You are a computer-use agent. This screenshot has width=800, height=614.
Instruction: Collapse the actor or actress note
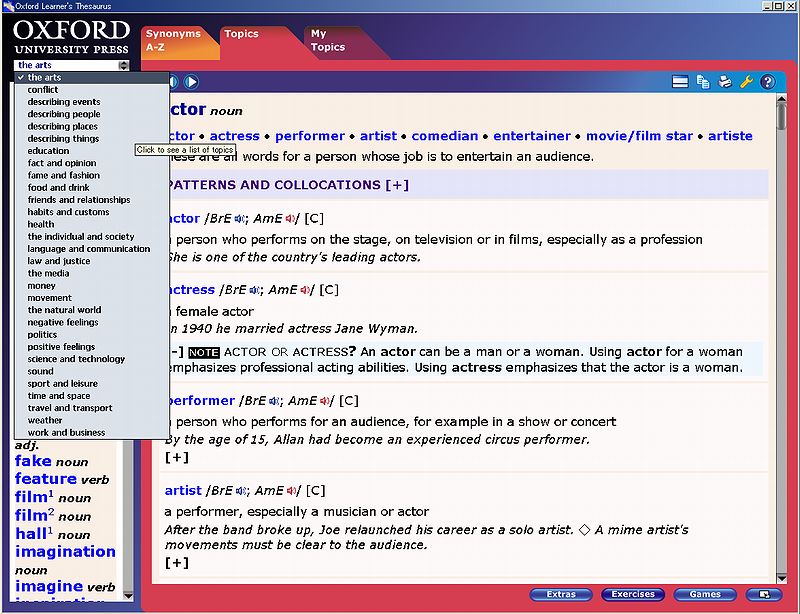pos(175,352)
